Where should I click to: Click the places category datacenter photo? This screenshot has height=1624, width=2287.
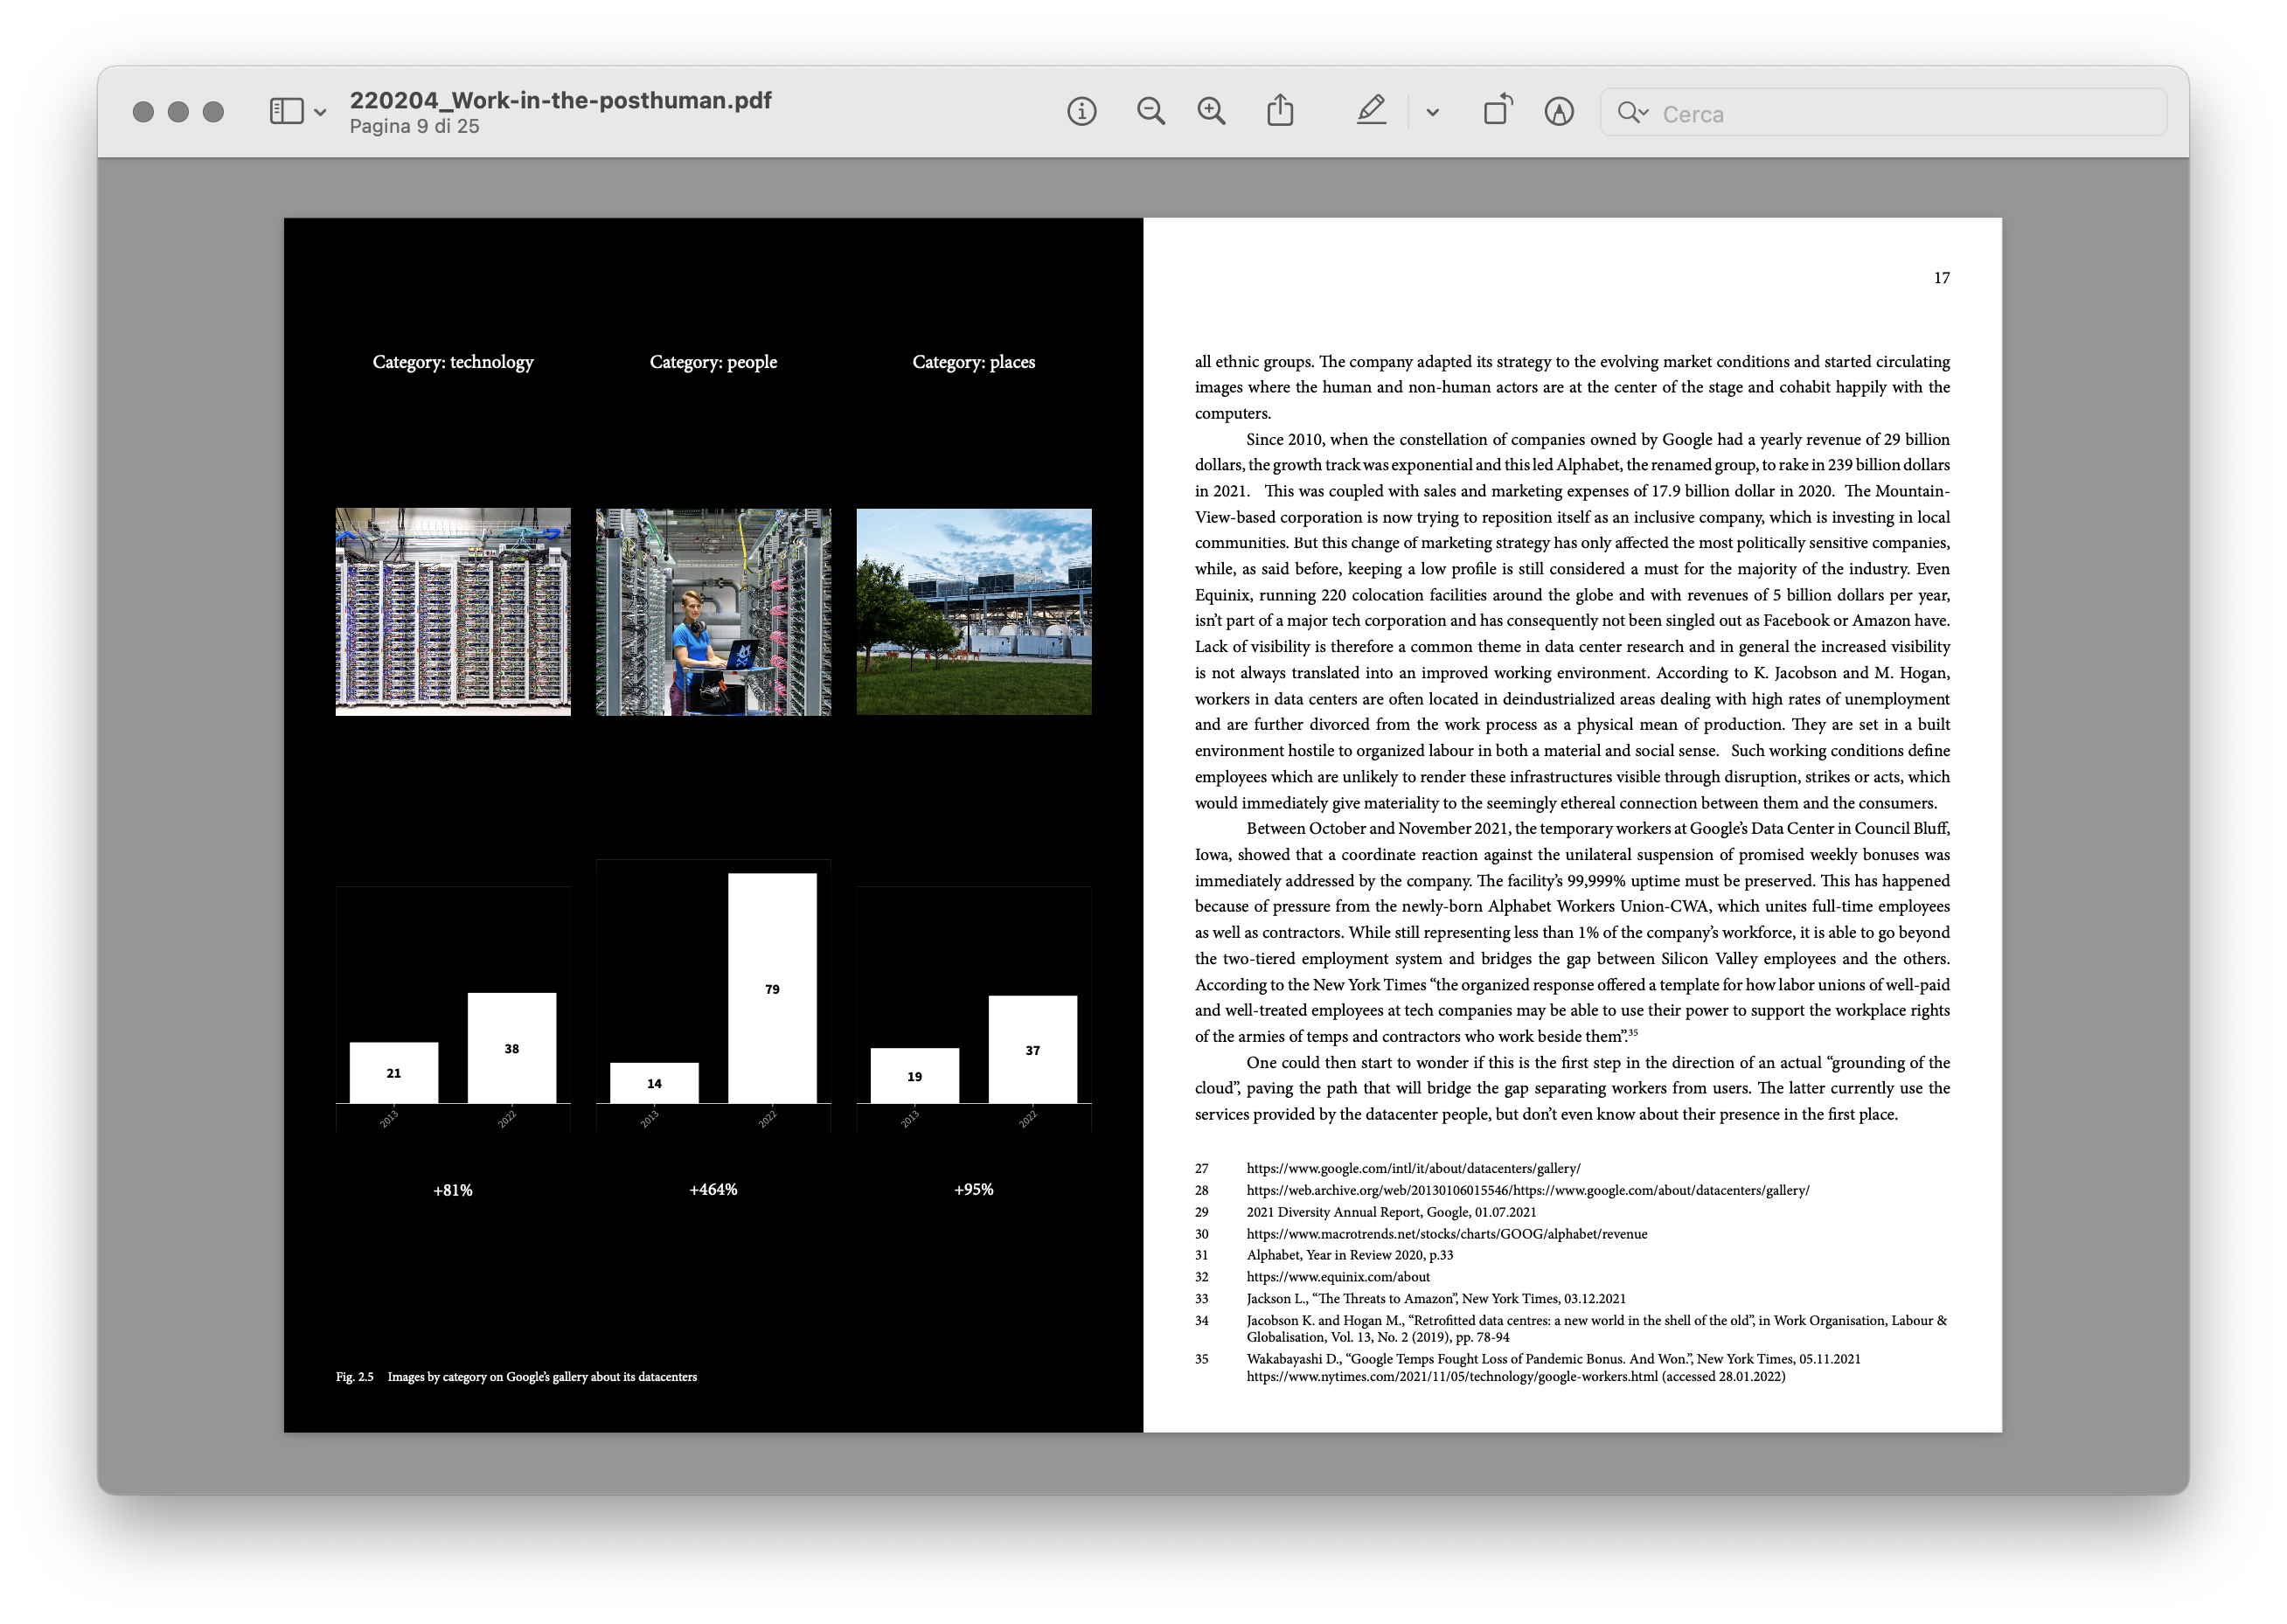(x=973, y=612)
